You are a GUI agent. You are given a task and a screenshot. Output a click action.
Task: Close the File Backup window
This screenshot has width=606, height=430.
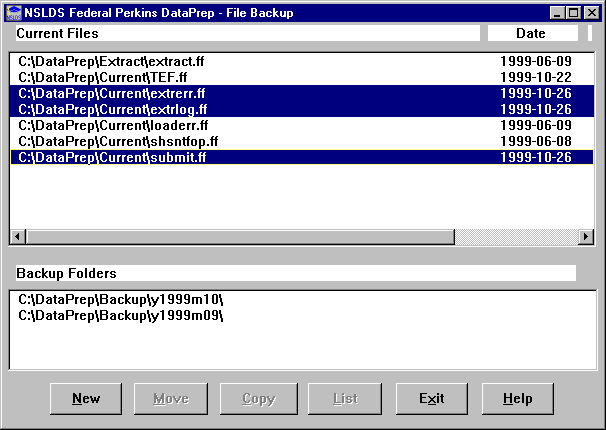point(592,14)
